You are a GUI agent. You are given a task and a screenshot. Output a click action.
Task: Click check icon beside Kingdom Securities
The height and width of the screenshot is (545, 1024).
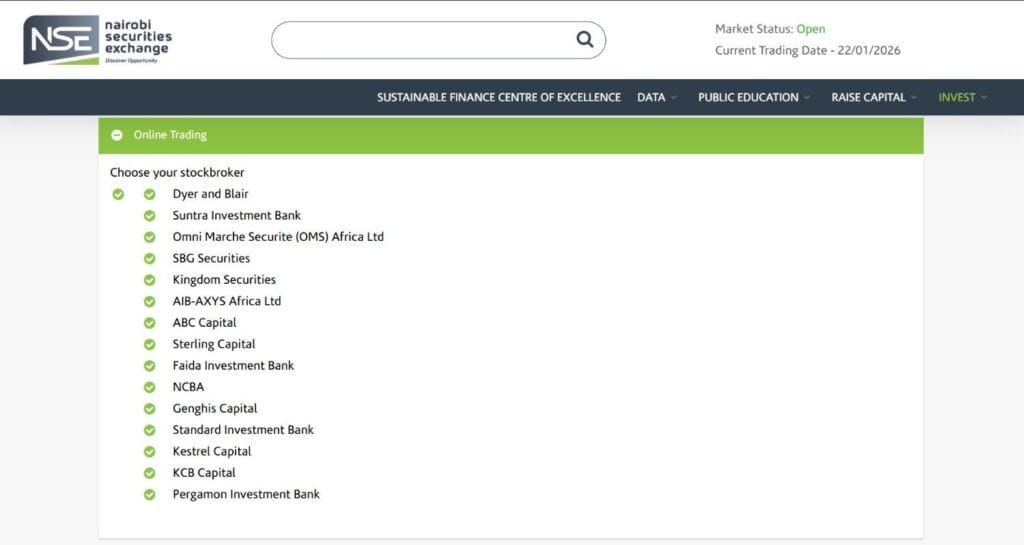150,280
